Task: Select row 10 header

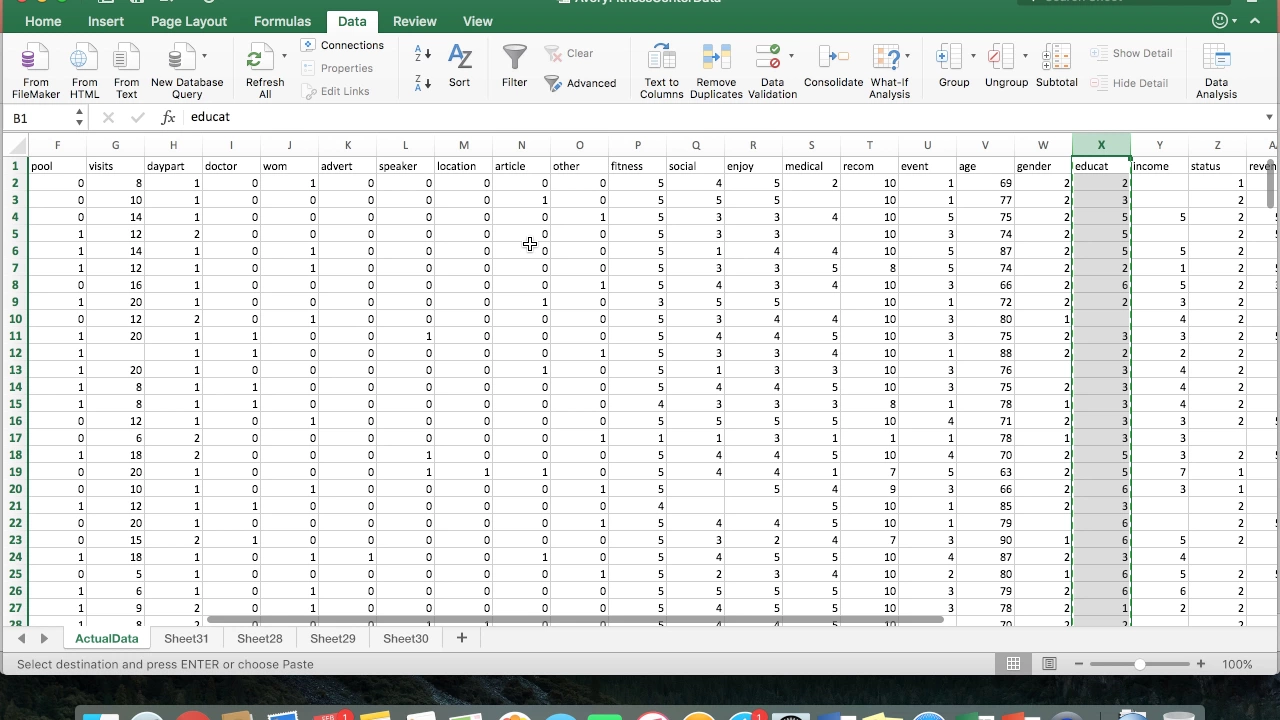Action: click(x=15, y=319)
